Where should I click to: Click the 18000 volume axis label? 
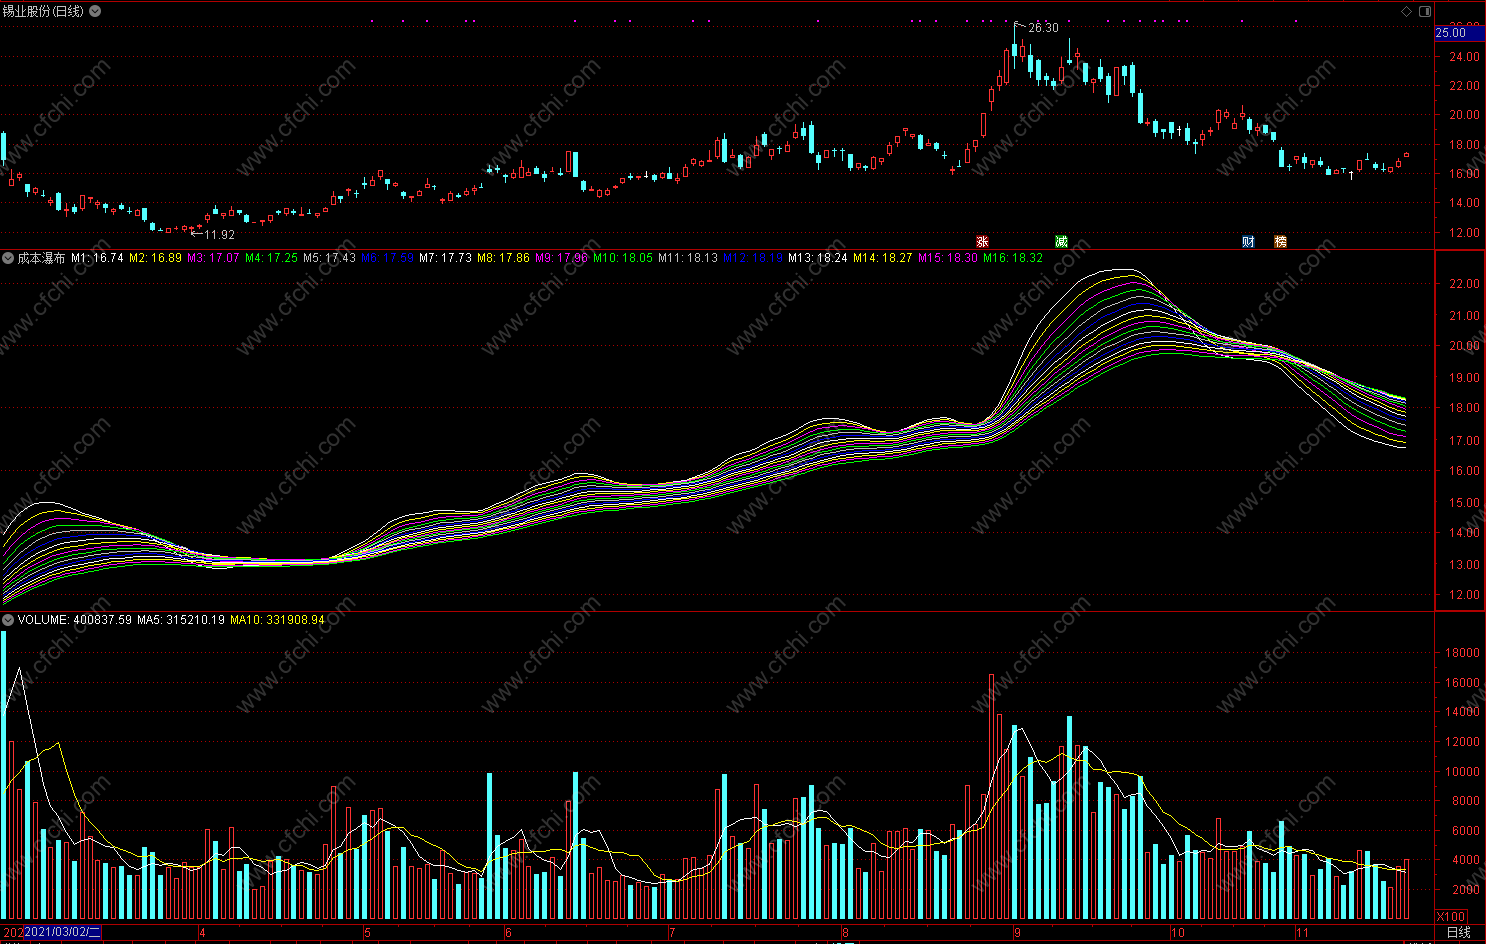click(1463, 653)
